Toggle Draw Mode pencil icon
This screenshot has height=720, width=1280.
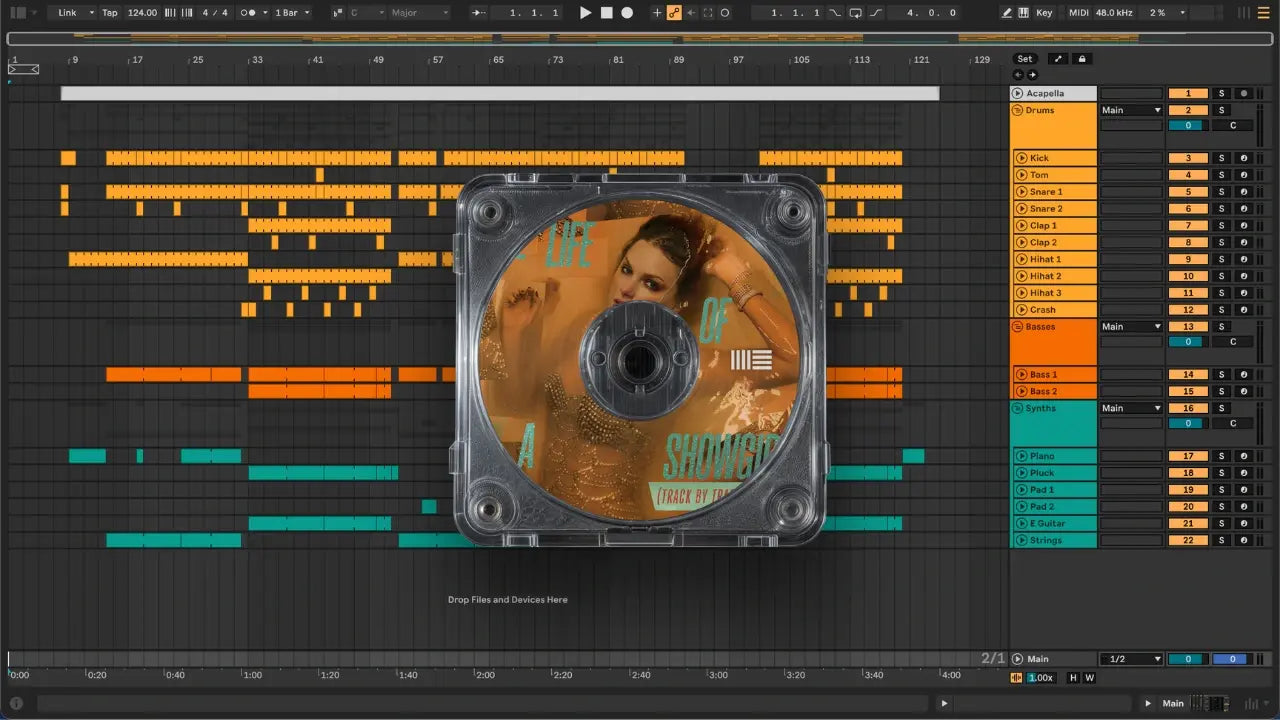[x=1006, y=13]
